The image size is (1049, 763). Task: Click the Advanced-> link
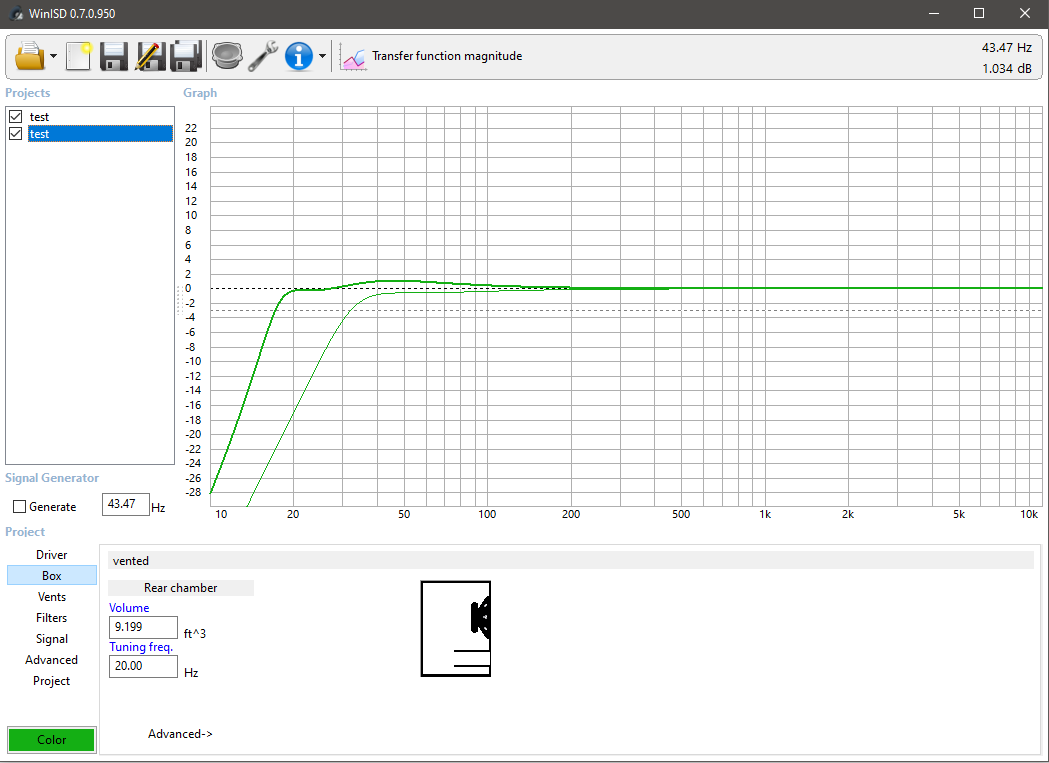tap(180, 734)
